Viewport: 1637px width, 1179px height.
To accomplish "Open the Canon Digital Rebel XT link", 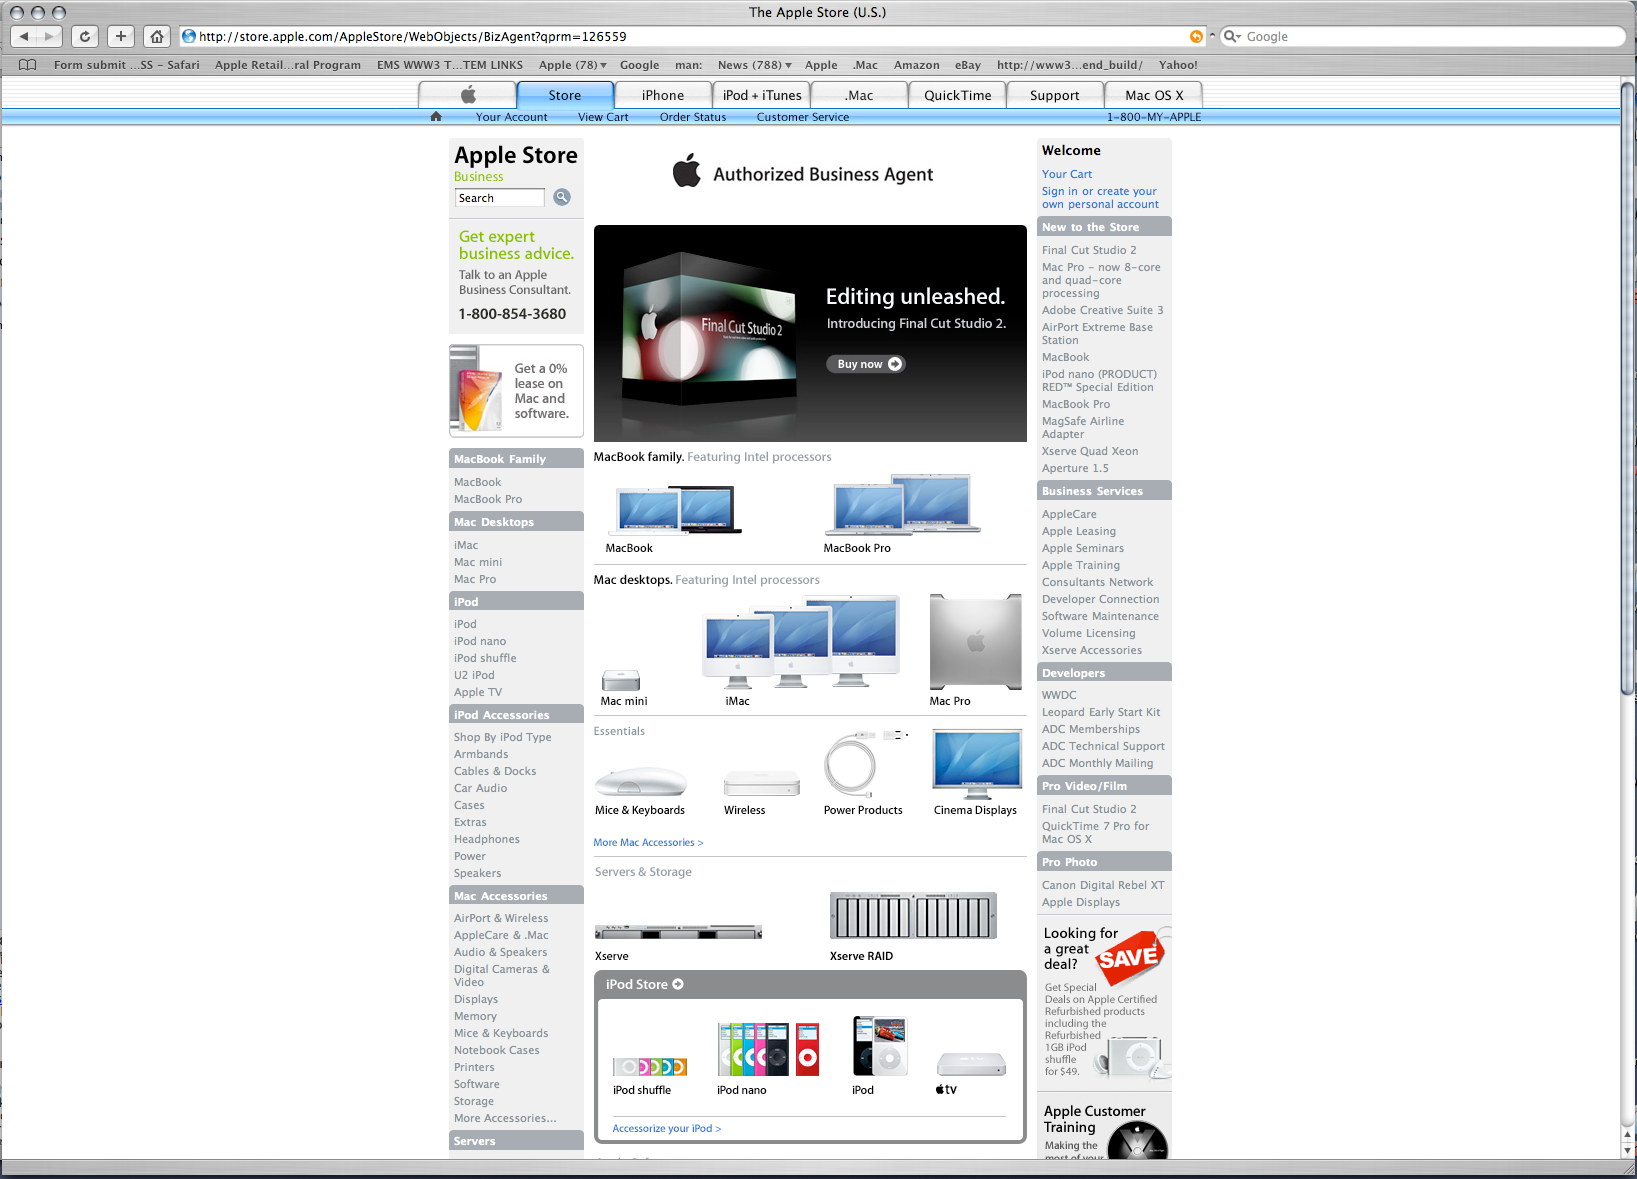I will pos(1102,885).
